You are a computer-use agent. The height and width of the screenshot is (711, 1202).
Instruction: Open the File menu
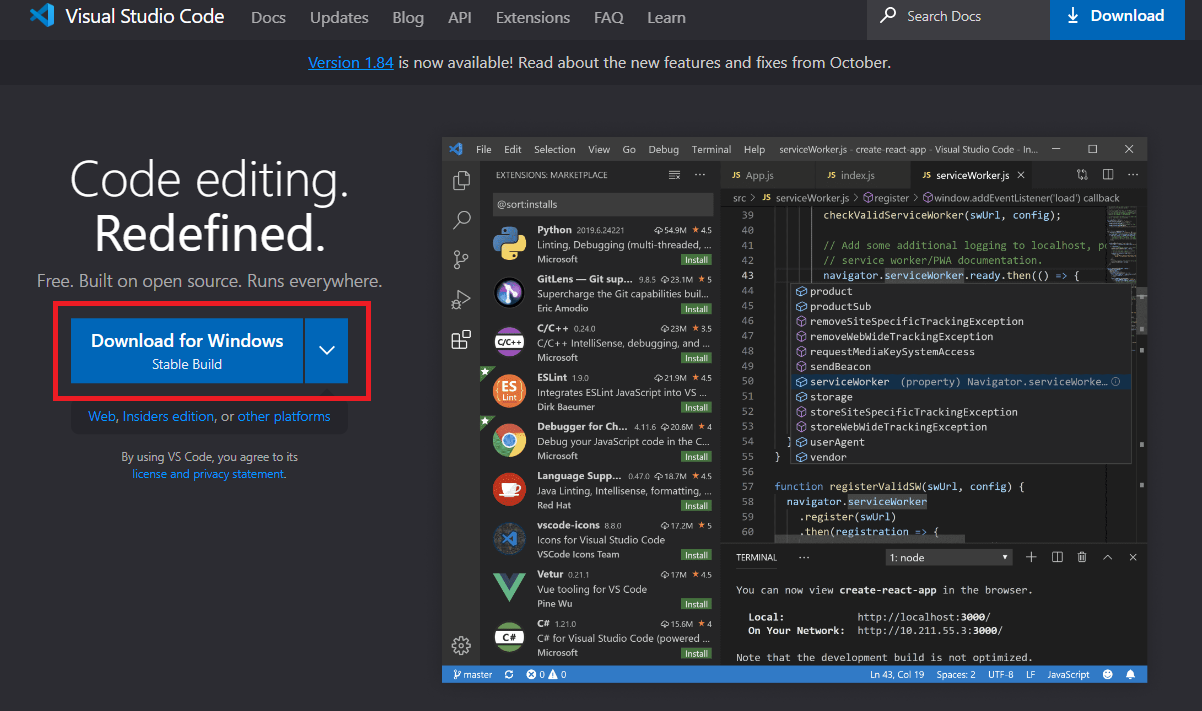[x=484, y=149]
